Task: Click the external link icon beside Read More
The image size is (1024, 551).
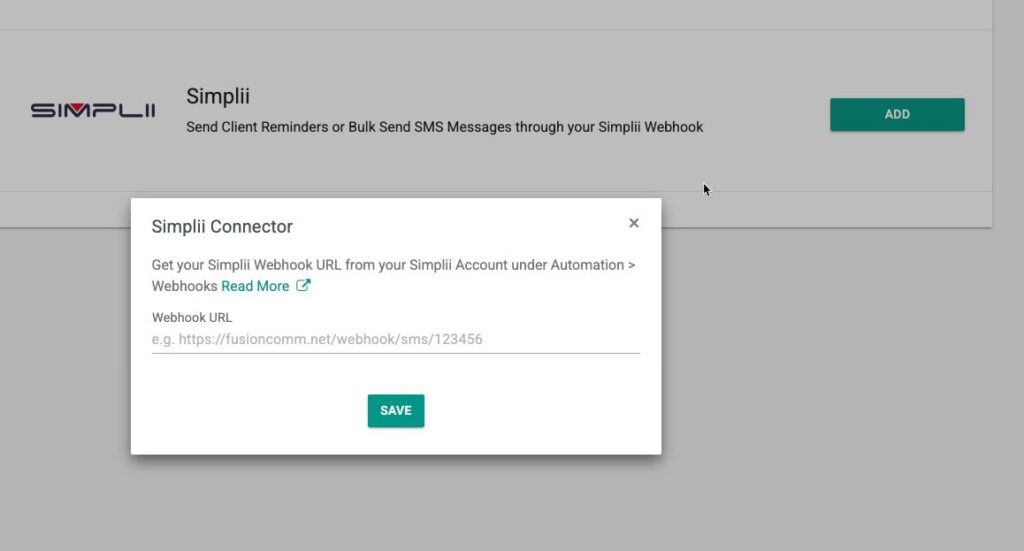Action: tap(303, 286)
